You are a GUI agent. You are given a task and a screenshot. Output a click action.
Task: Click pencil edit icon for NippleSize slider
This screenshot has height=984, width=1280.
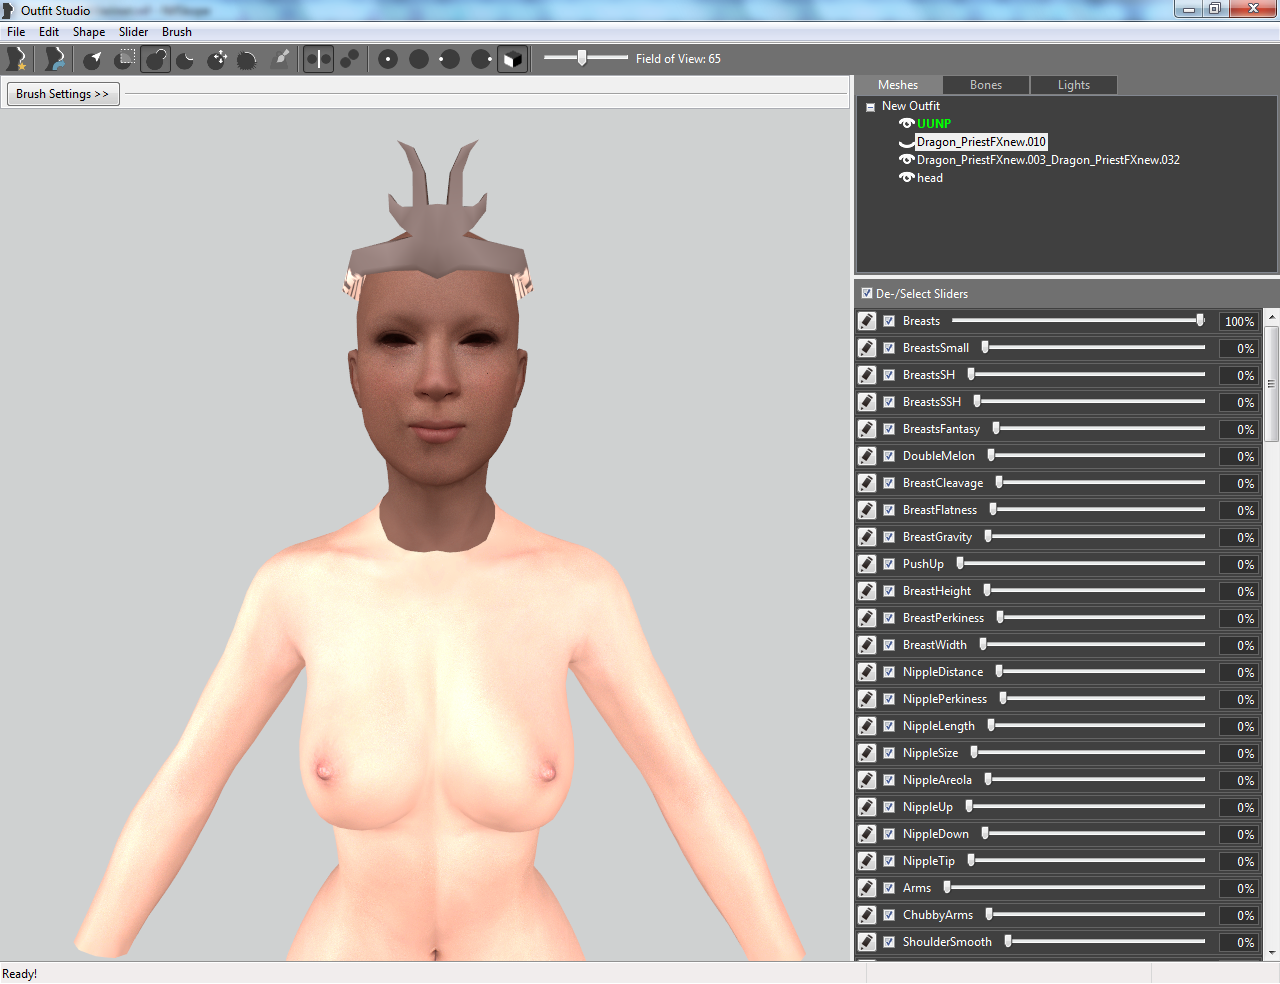pyautogui.click(x=867, y=753)
